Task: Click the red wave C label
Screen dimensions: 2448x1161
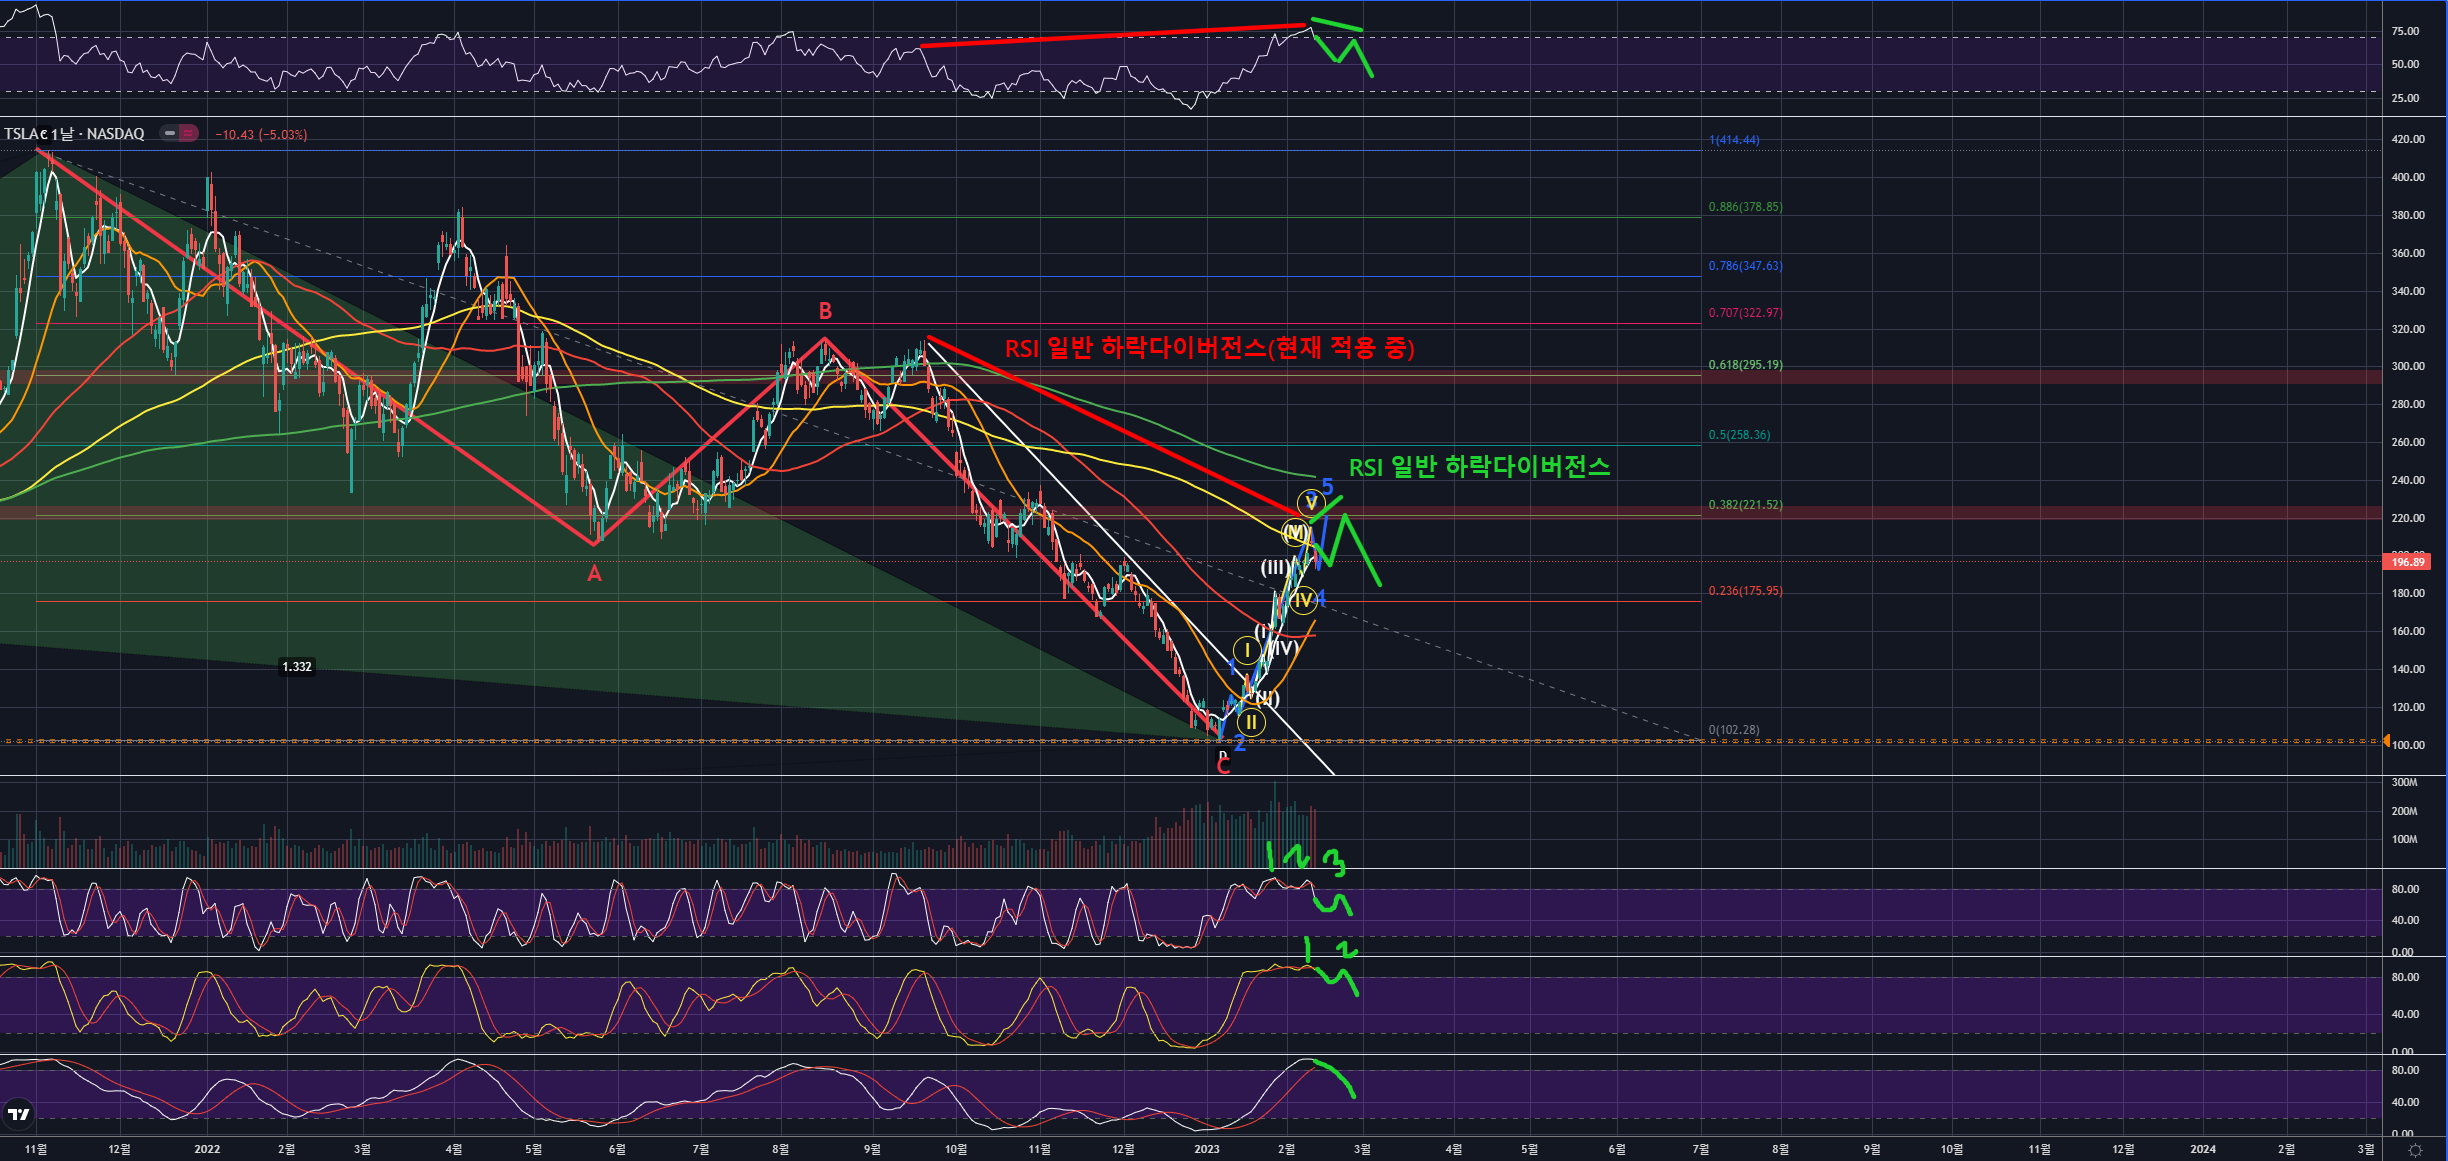Action: pos(1223,767)
